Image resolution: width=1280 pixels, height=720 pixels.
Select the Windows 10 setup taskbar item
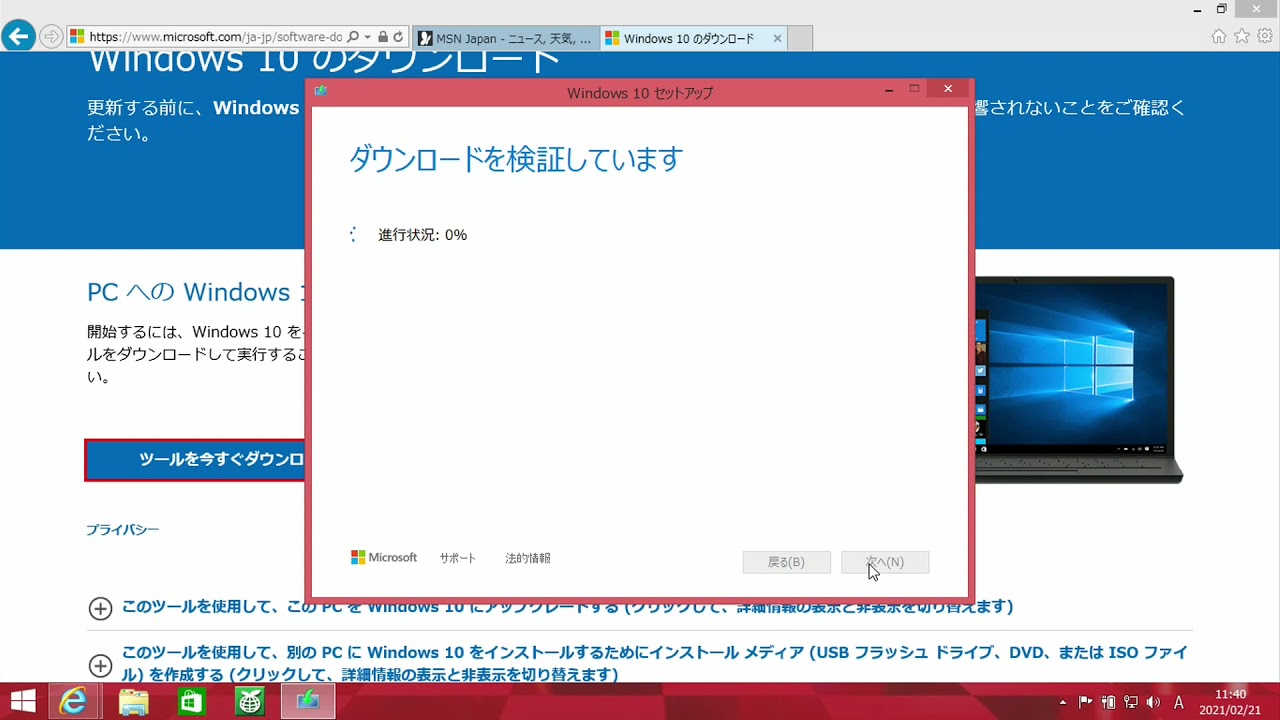click(307, 702)
